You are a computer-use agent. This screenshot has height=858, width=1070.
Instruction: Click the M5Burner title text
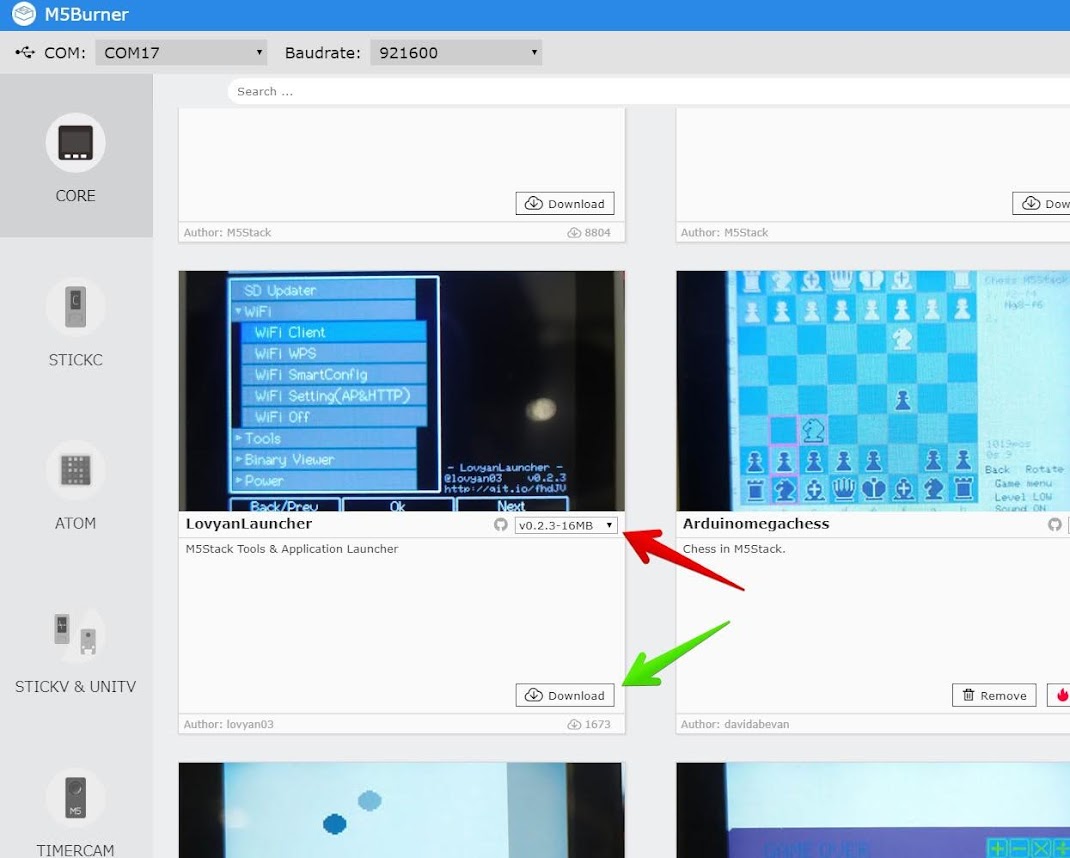[87, 14]
